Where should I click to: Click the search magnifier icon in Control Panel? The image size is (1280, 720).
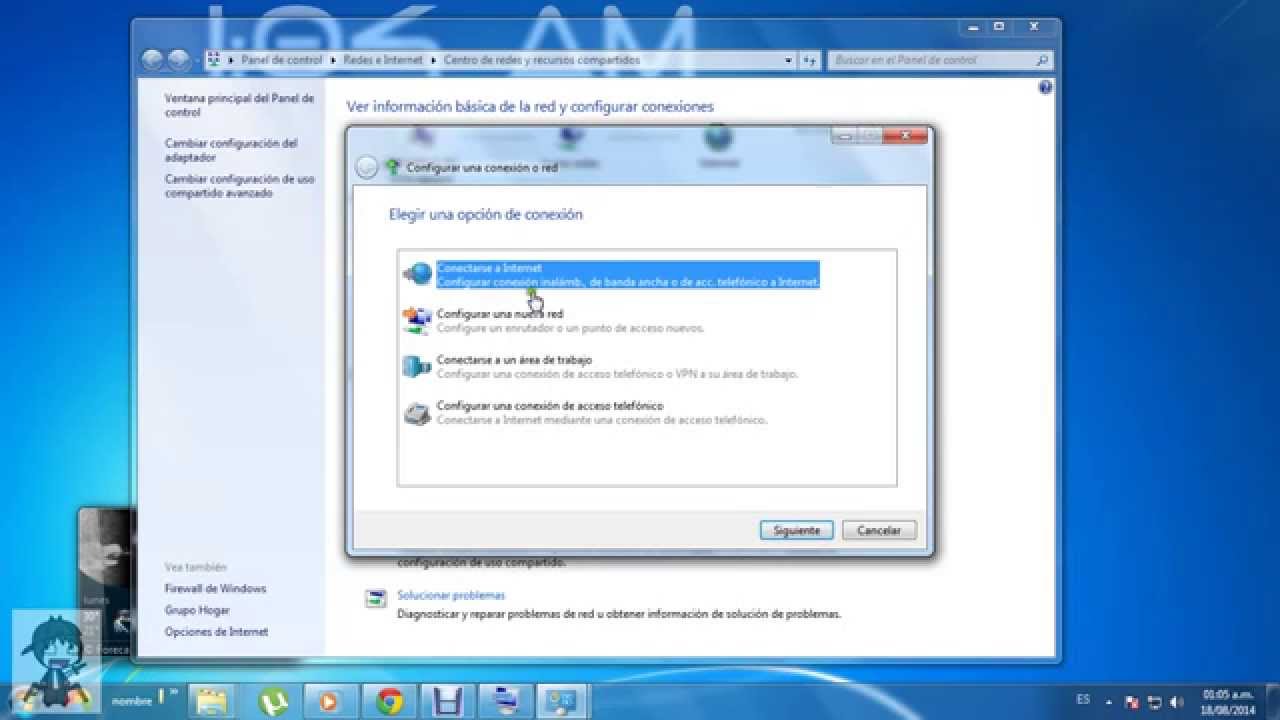click(x=1042, y=60)
